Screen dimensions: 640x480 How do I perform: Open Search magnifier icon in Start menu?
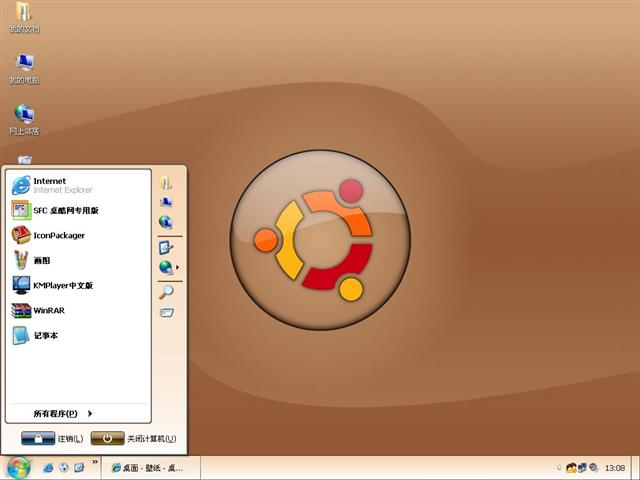click(166, 292)
